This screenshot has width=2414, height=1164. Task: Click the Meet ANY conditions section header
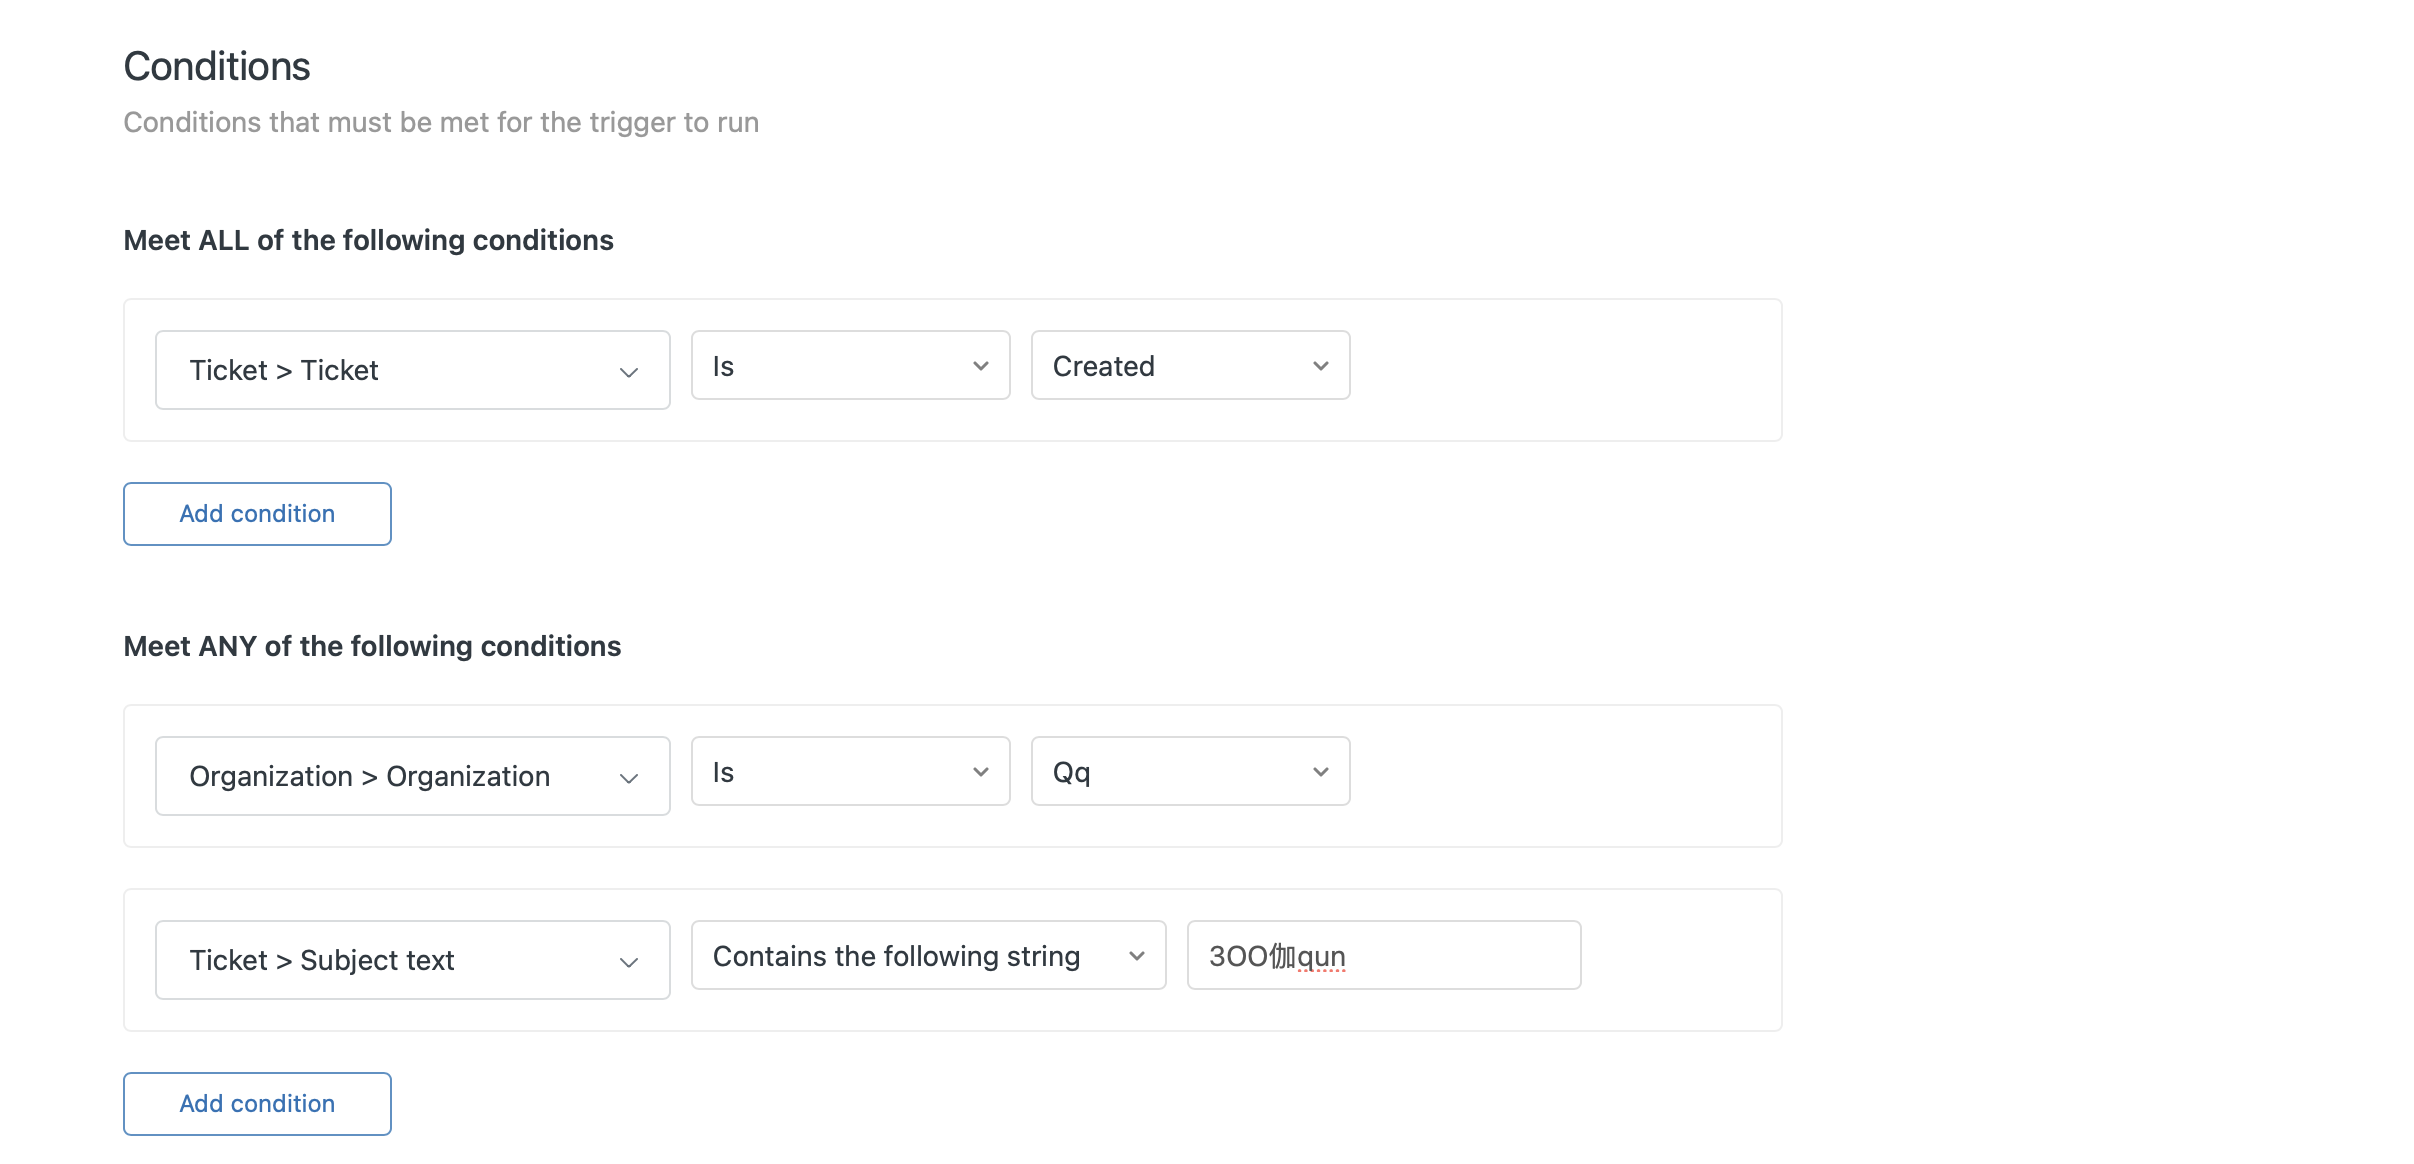click(x=372, y=645)
